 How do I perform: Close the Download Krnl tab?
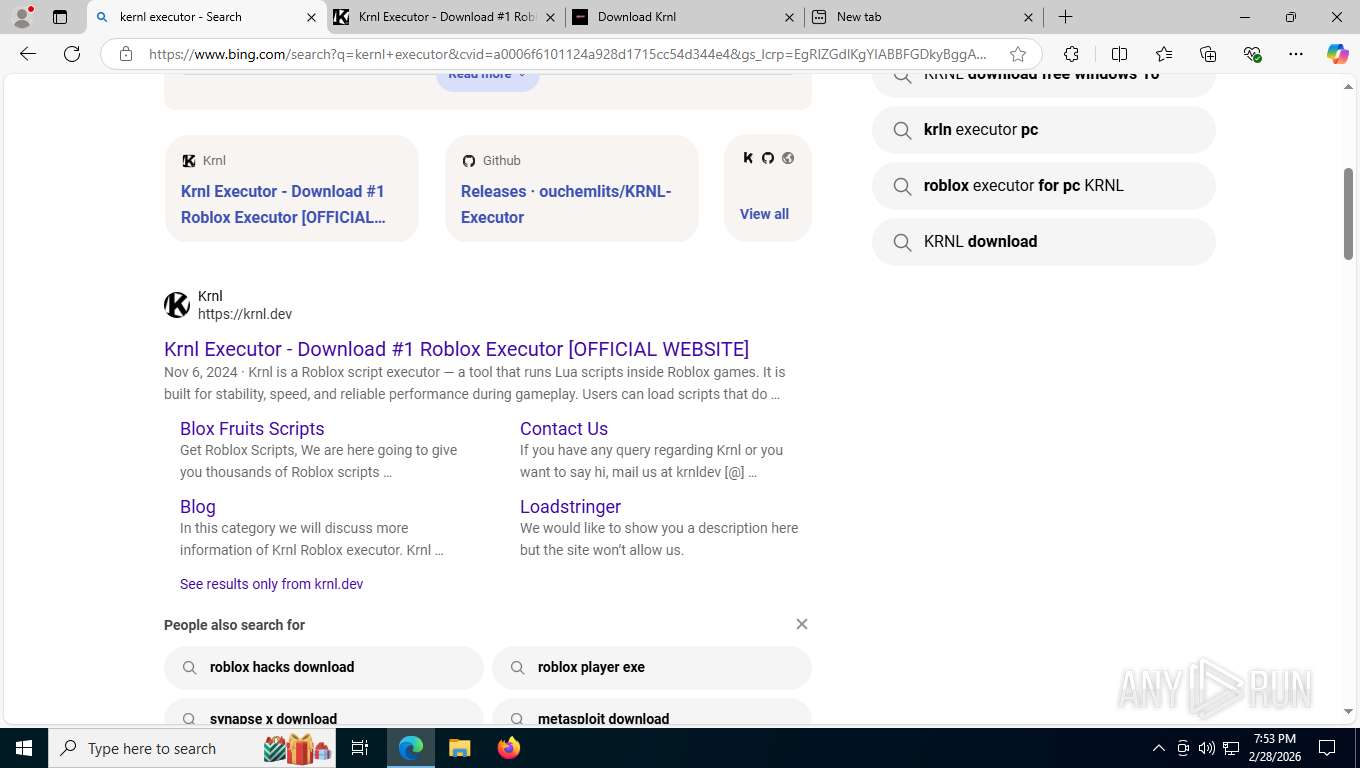pos(789,17)
